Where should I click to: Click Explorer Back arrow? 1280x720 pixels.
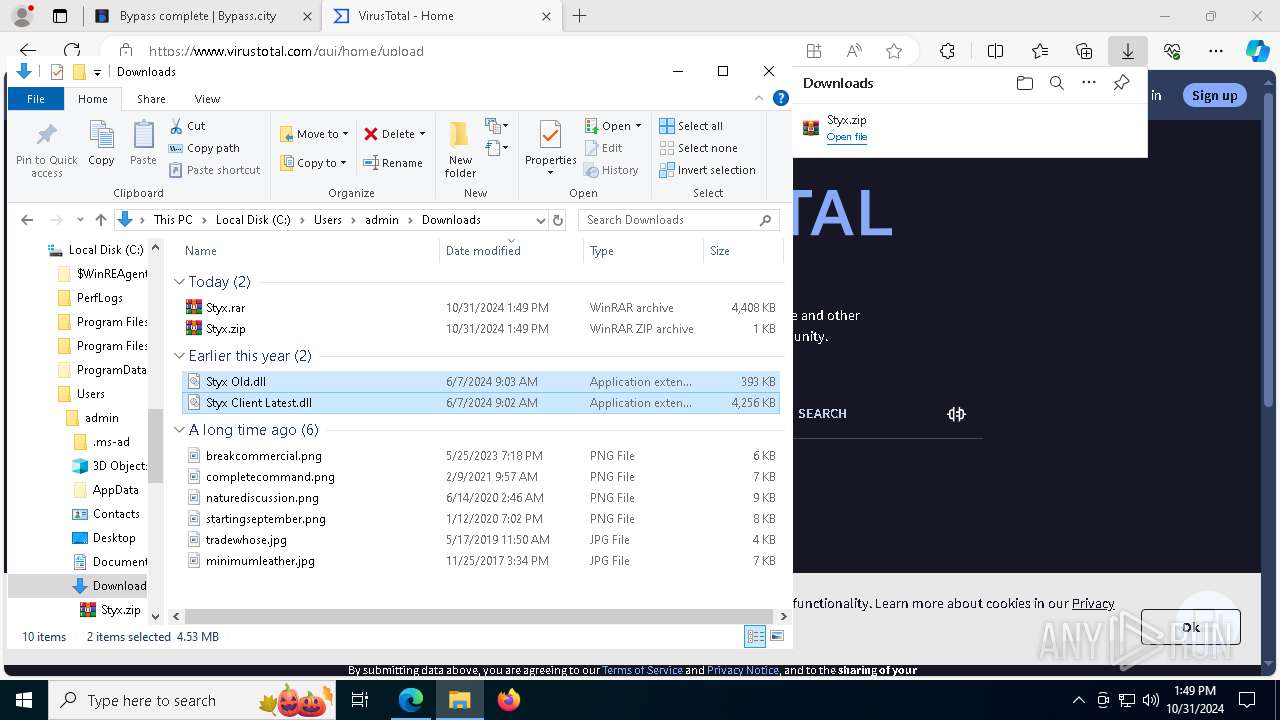coord(27,220)
